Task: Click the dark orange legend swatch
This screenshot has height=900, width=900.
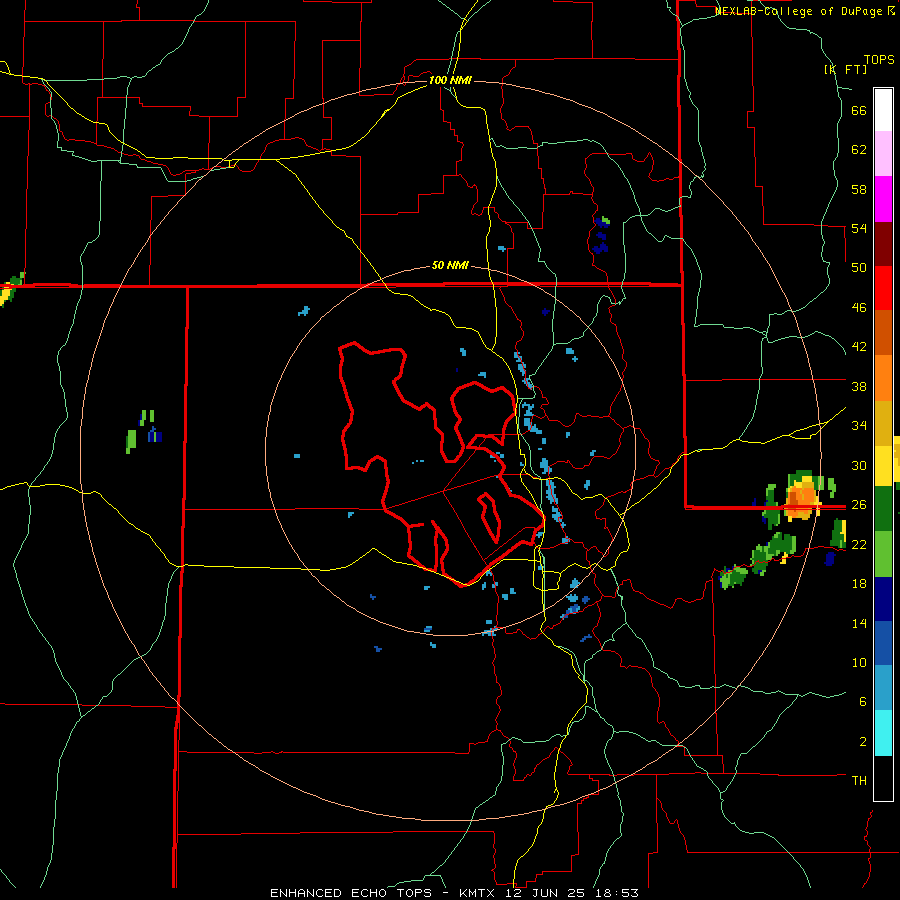Action: 883,333
